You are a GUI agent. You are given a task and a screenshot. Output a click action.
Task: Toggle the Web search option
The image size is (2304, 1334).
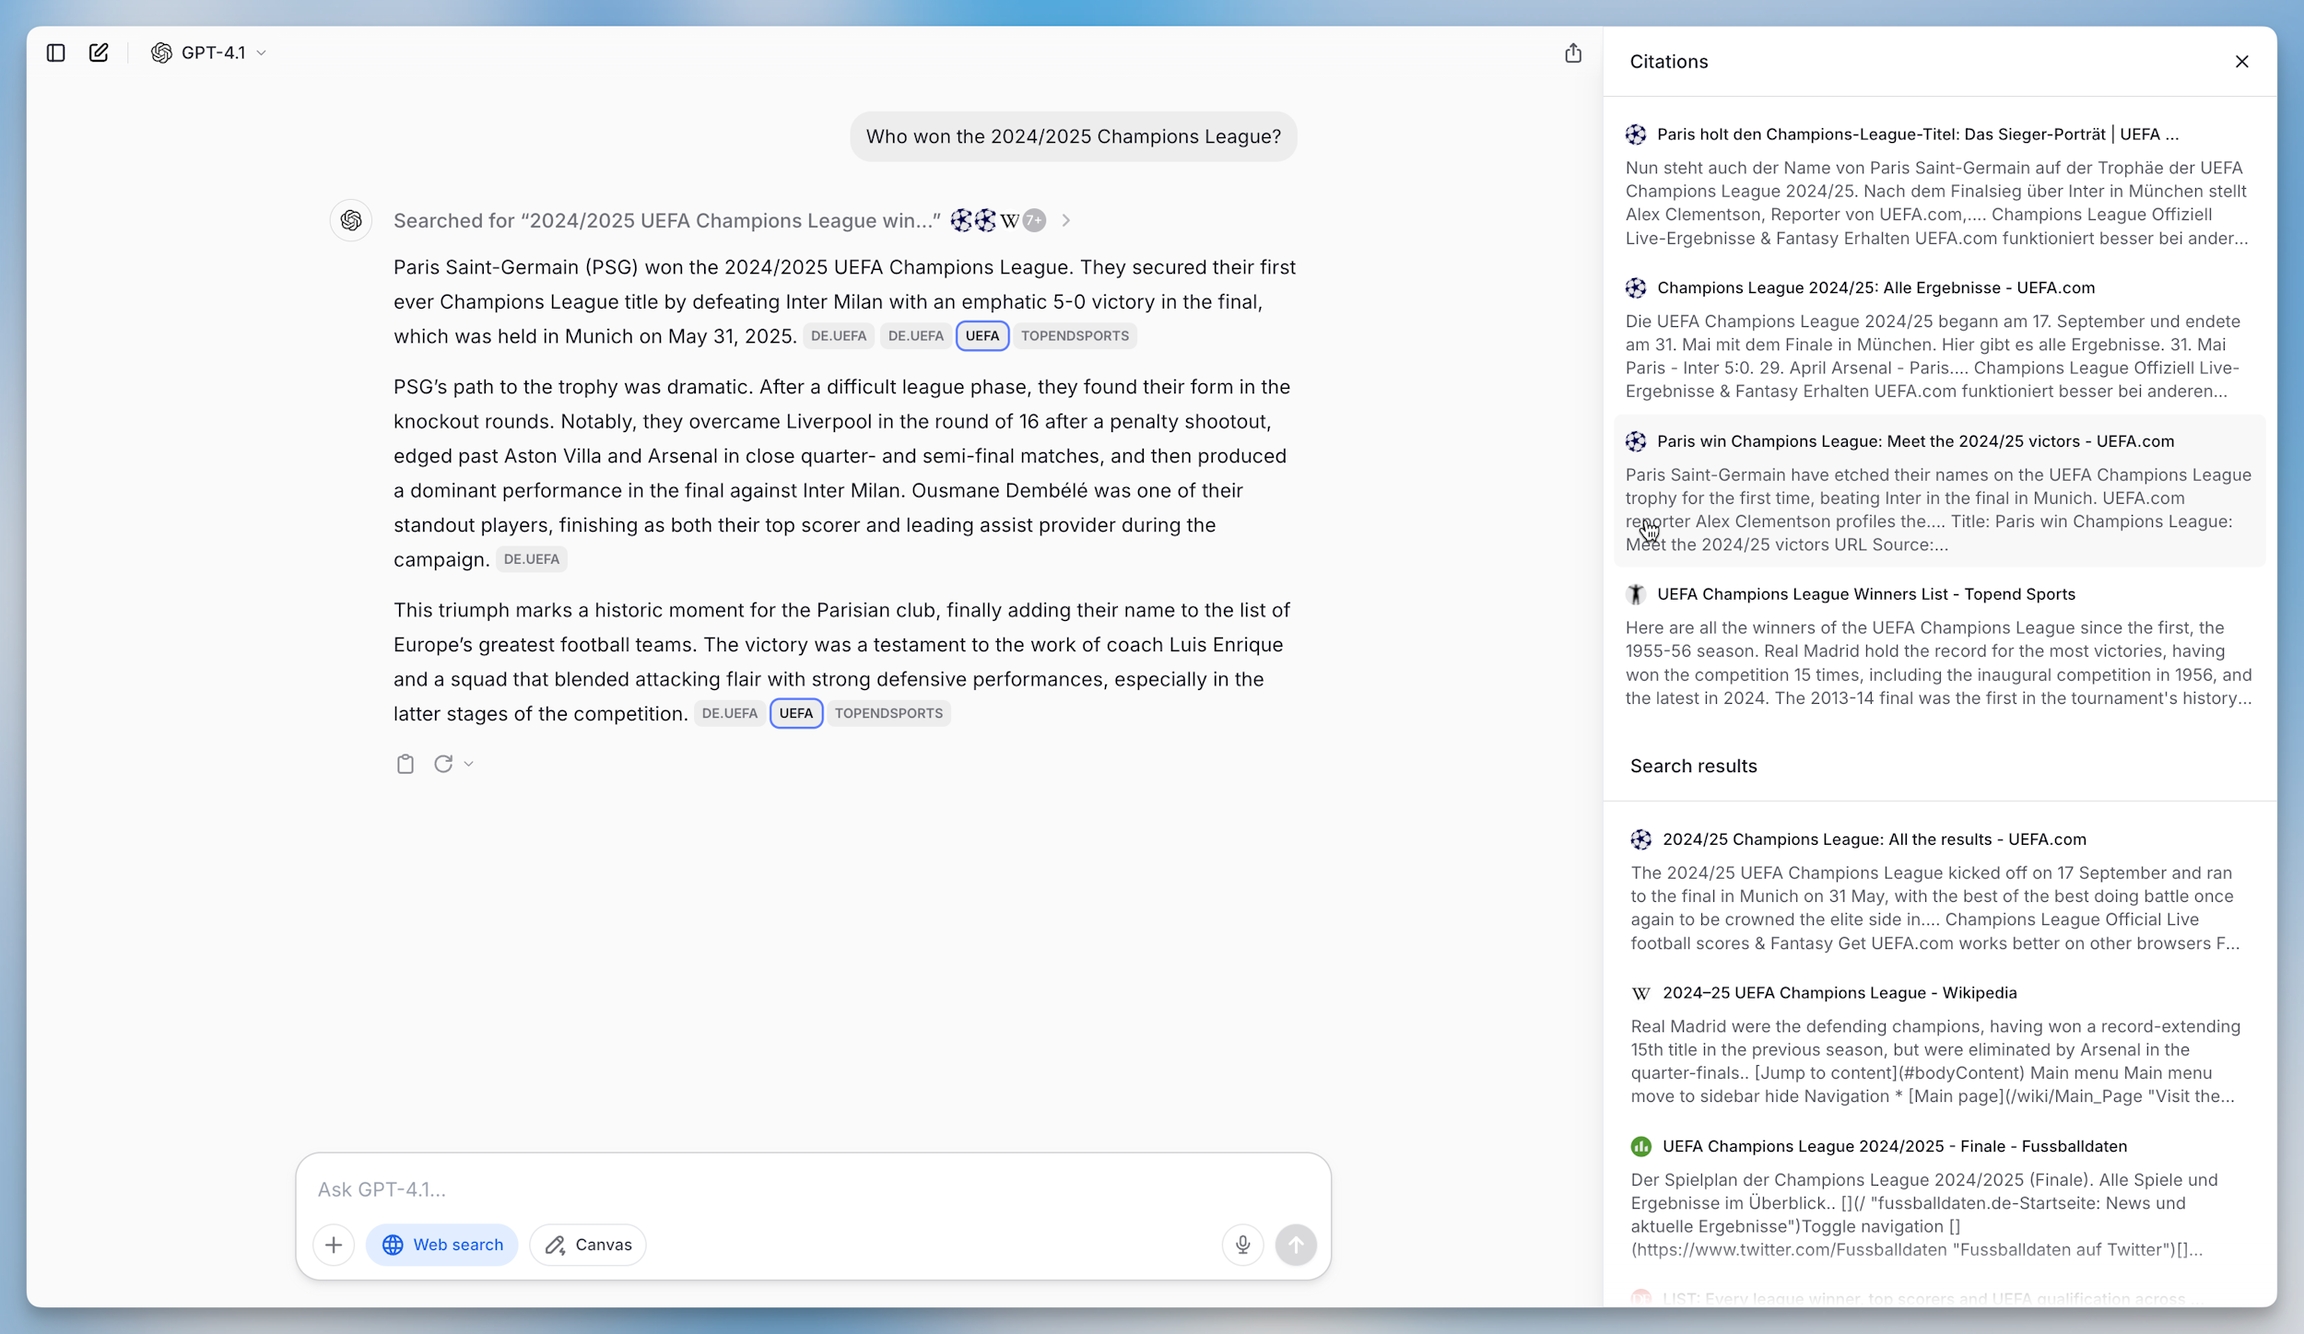[x=442, y=1245]
